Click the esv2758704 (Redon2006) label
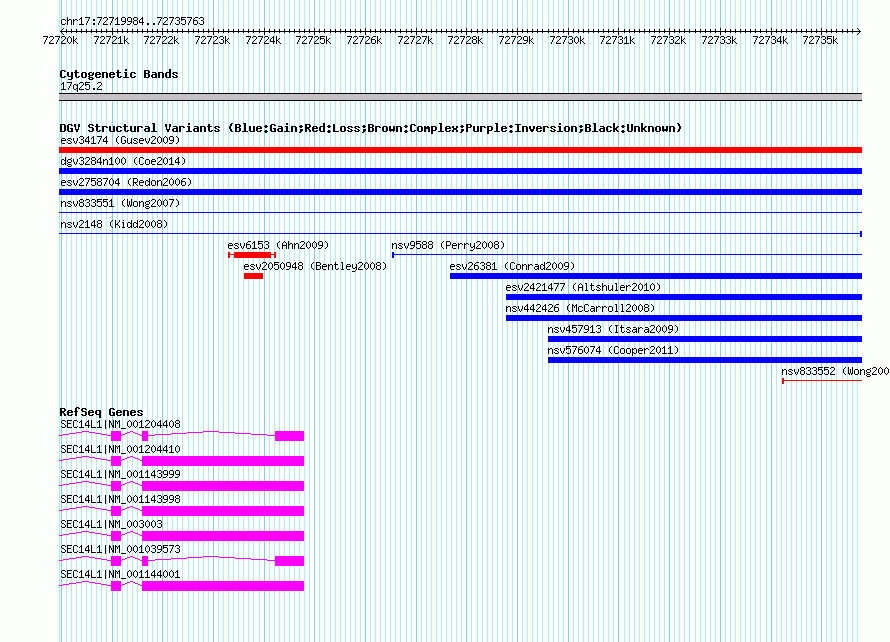Screen dimensions: 890x642 pos(126,182)
